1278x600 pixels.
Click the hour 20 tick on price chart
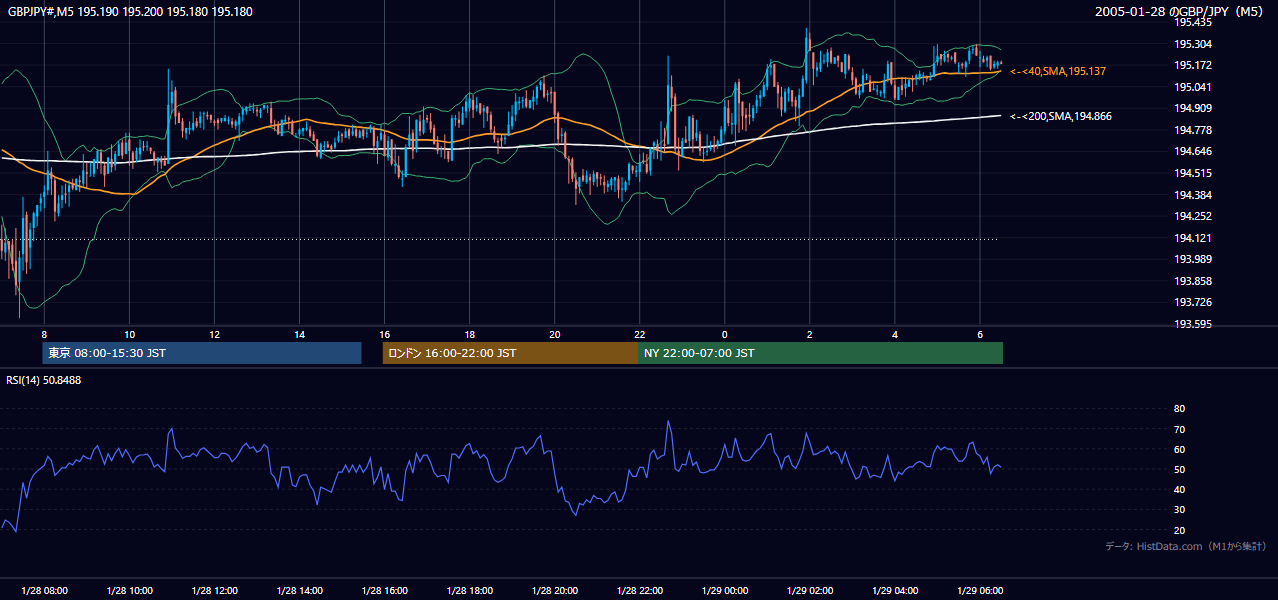pos(555,334)
